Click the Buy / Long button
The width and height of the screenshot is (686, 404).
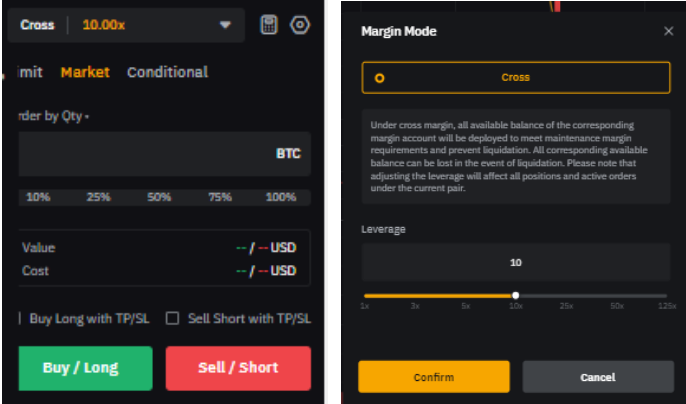[x=81, y=368]
